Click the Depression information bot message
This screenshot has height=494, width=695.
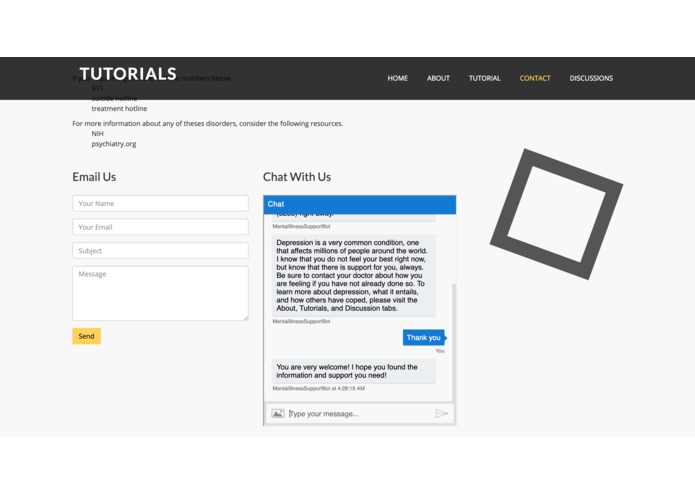click(x=354, y=276)
